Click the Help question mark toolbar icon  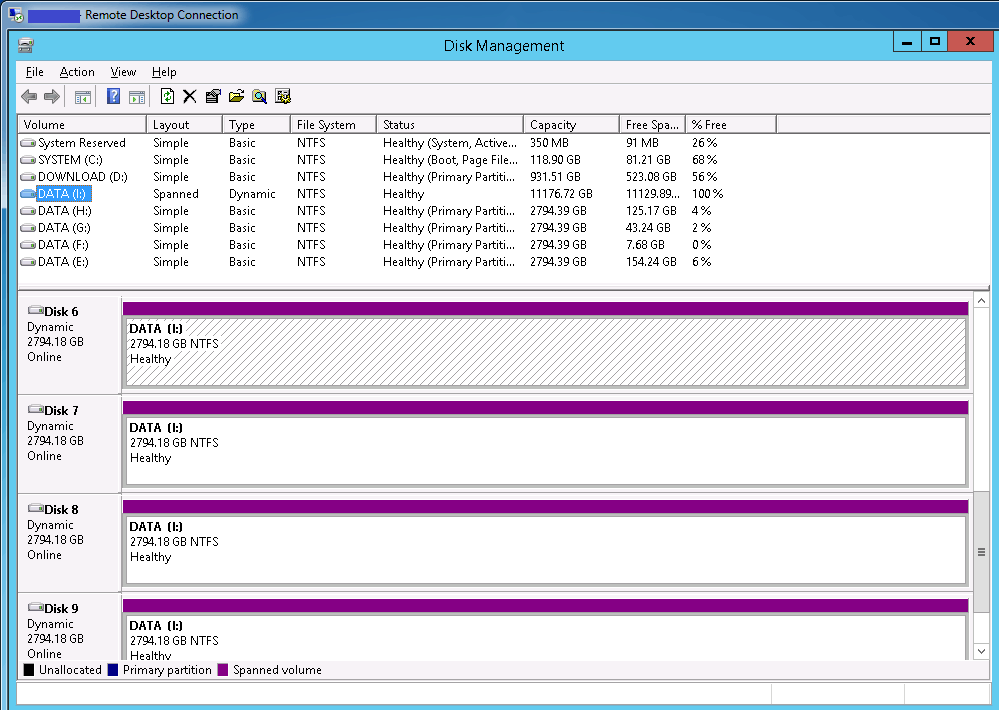pos(112,96)
